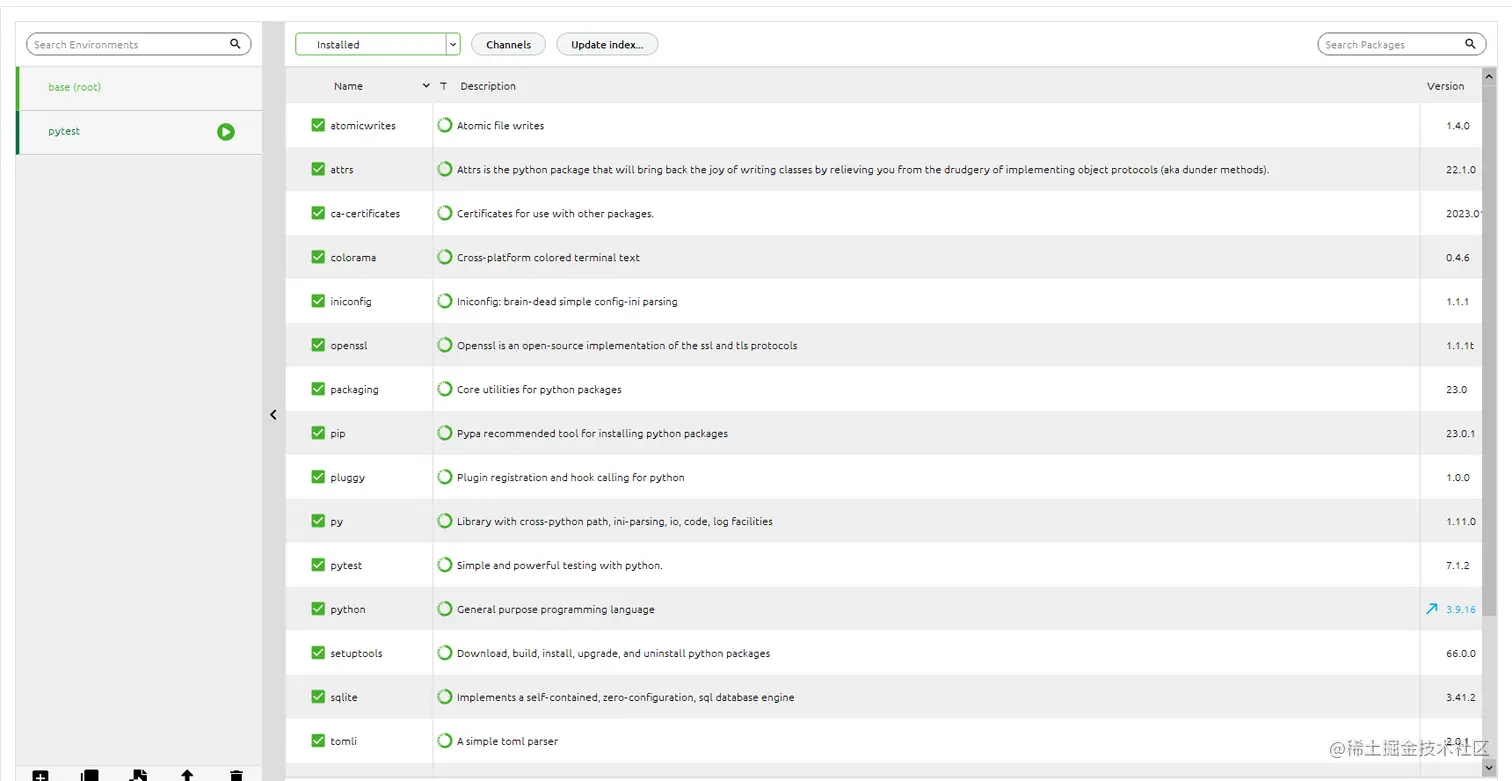Click the description 'A simple toml parser'
1512x781 pixels.
[x=507, y=741]
